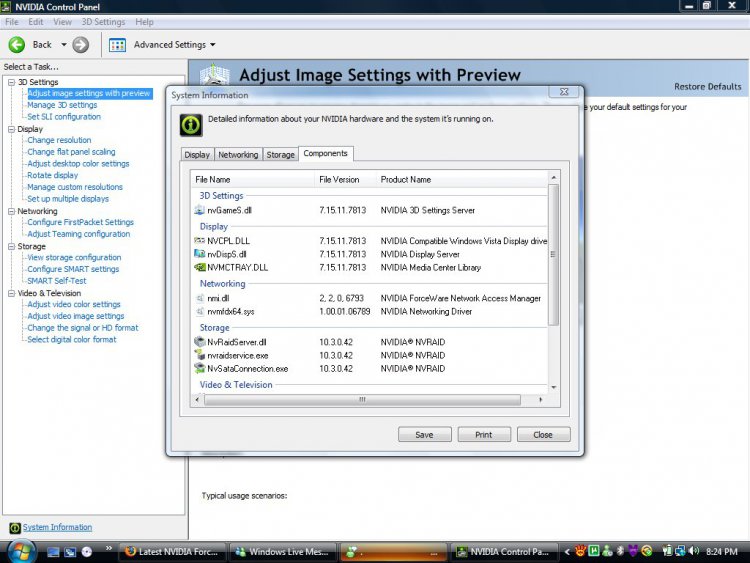The image size is (750, 563).
Task: Click the NVIDIA Control Panel title bar icon
Action: [x=6, y=7]
